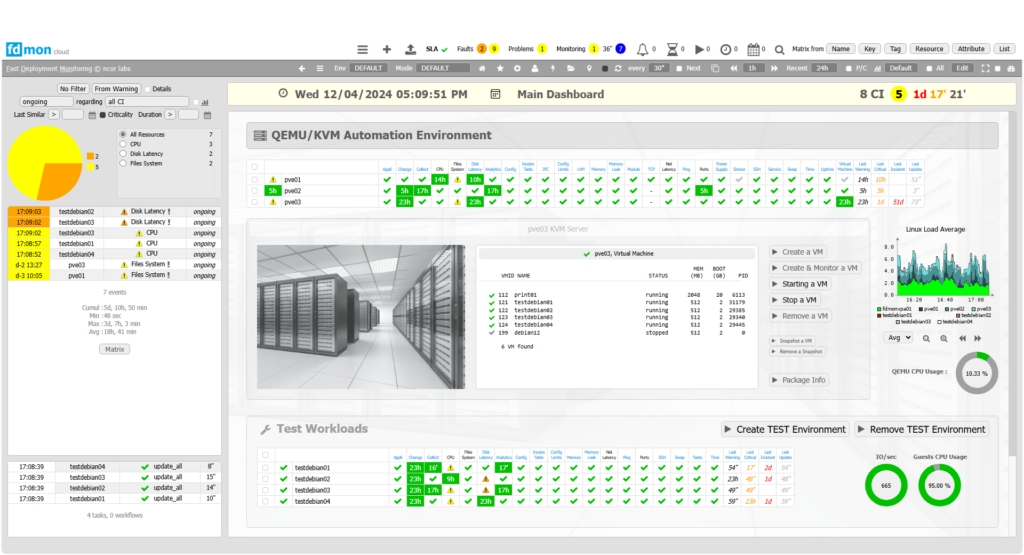The height and width of the screenshot is (555, 1024).
Task: Click the lightning bolt icon
Action: pos(552,68)
